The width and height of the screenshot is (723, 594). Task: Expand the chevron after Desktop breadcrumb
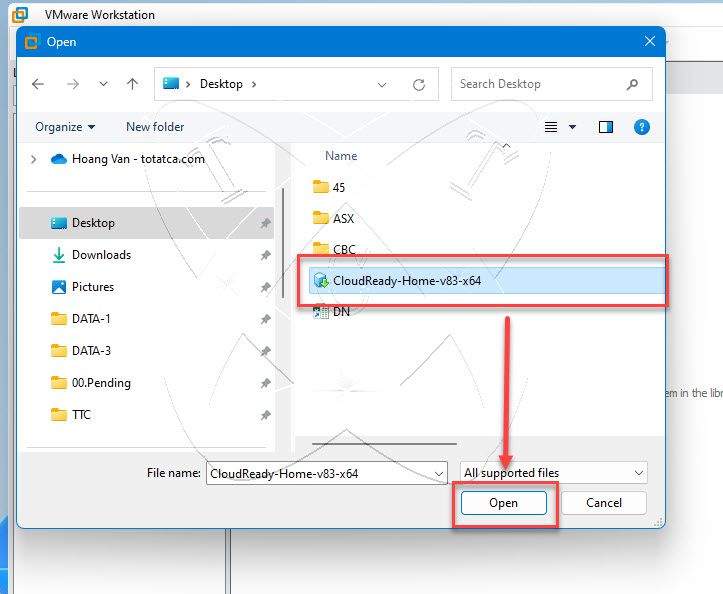pyautogui.click(x=254, y=84)
